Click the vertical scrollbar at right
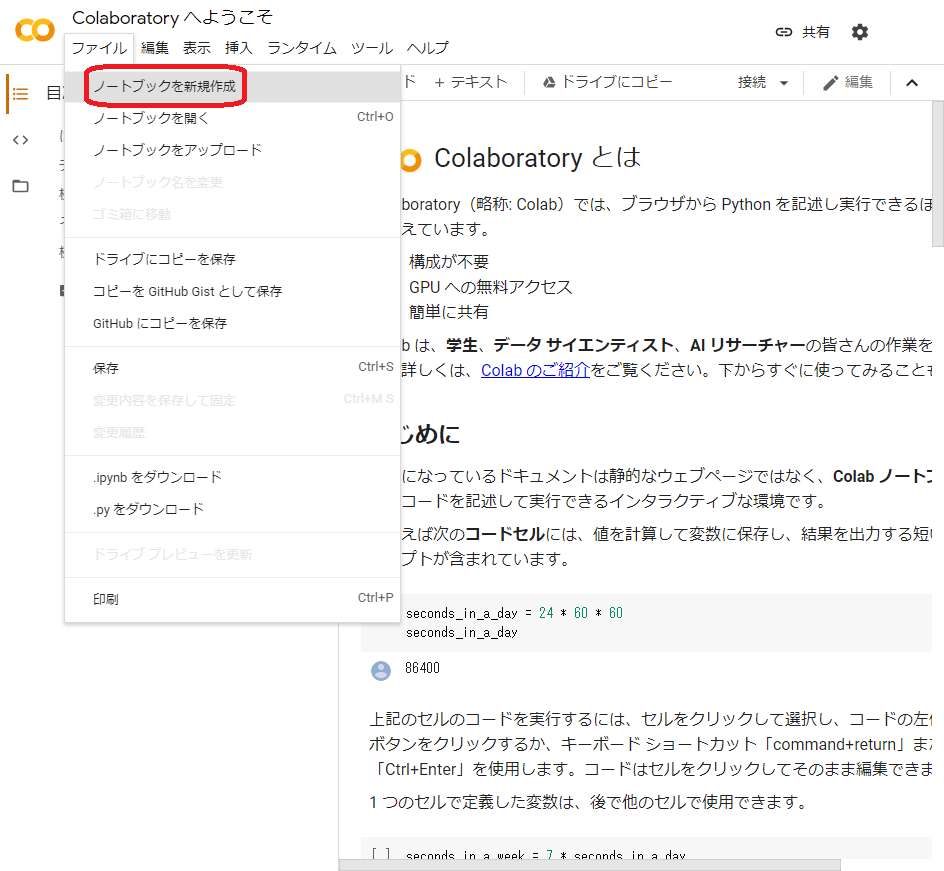The width and height of the screenshot is (944, 871). [937, 175]
